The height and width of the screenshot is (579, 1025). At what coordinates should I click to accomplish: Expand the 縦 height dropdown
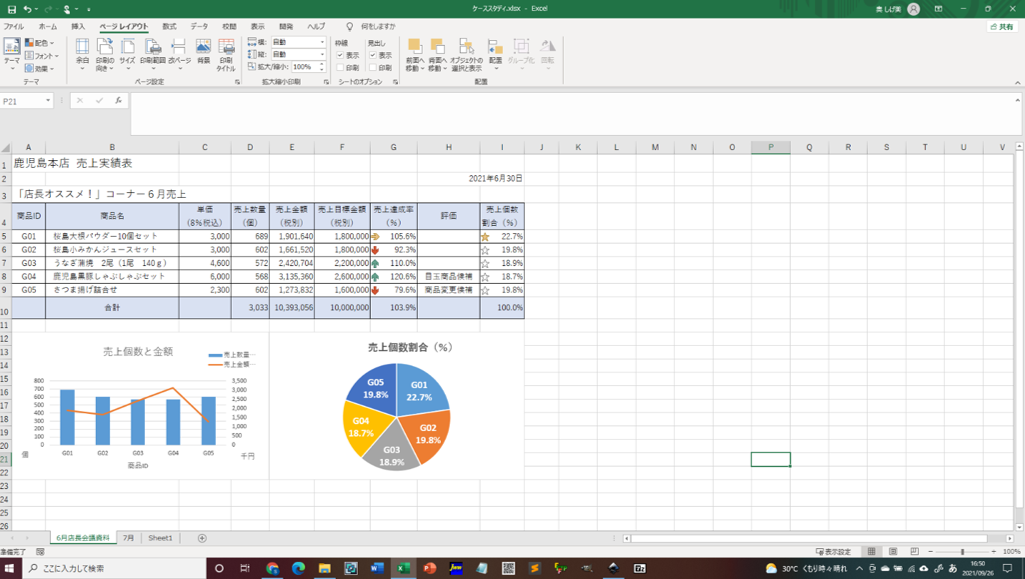[322, 55]
